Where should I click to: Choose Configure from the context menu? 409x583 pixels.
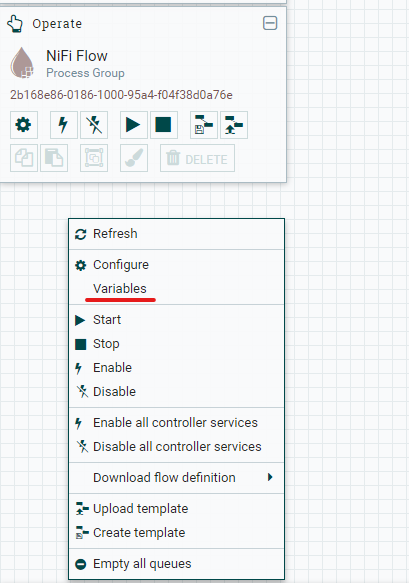tap(177, 265)
